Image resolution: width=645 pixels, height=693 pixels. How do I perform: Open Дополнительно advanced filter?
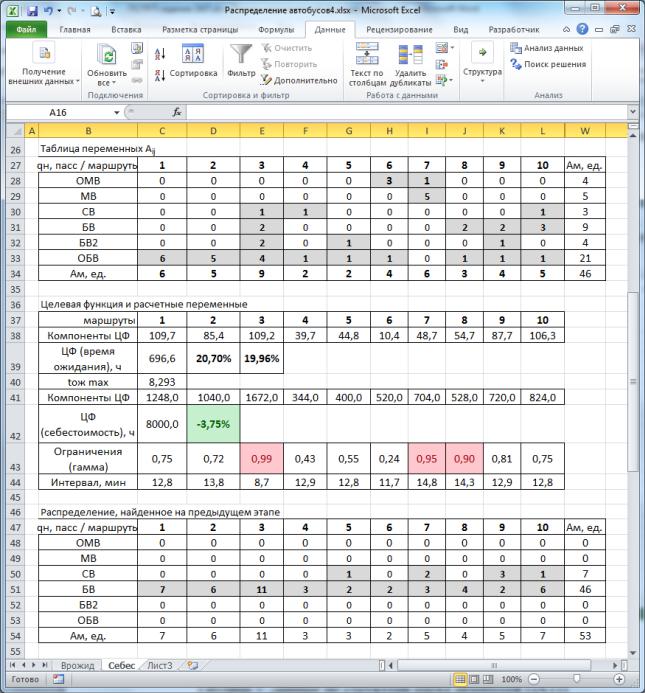point(299,80)
